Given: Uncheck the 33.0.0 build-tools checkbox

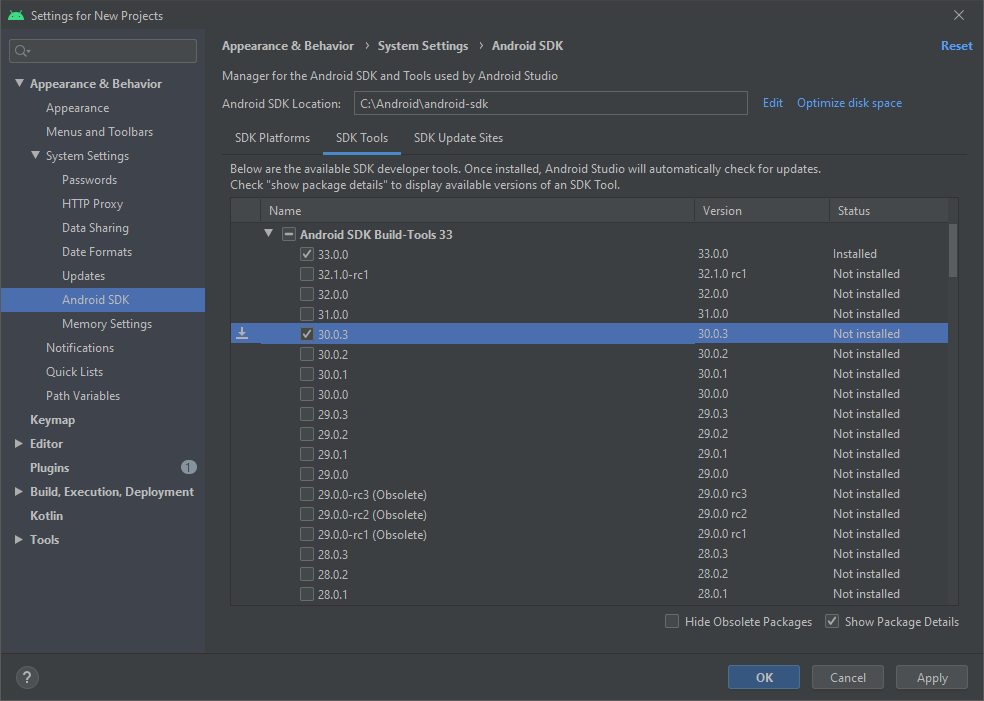Looking at the screenshot, I should click(x=307, y=254).
